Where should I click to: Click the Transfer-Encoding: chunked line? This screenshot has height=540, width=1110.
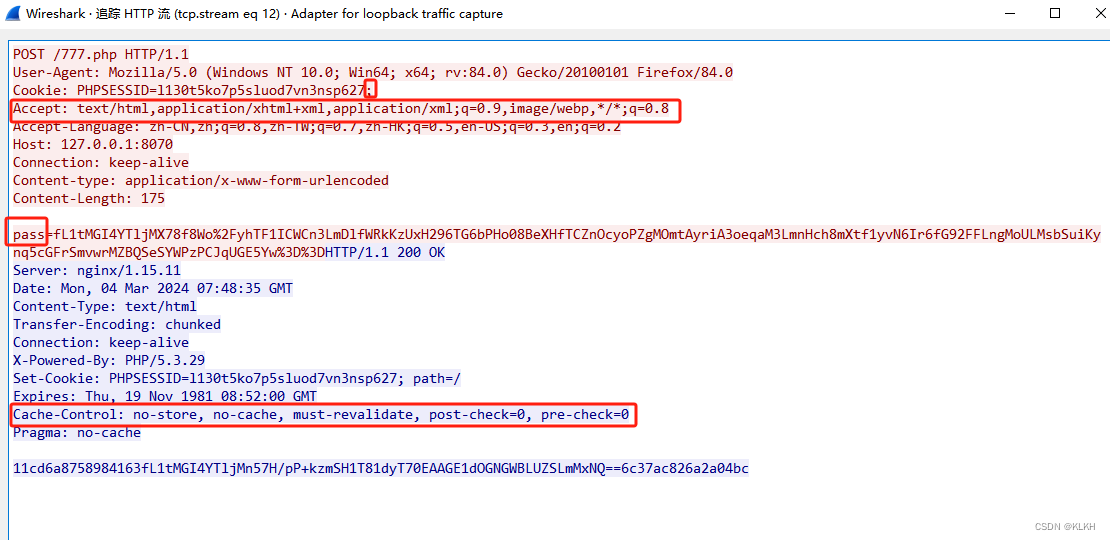click(117, 325)
